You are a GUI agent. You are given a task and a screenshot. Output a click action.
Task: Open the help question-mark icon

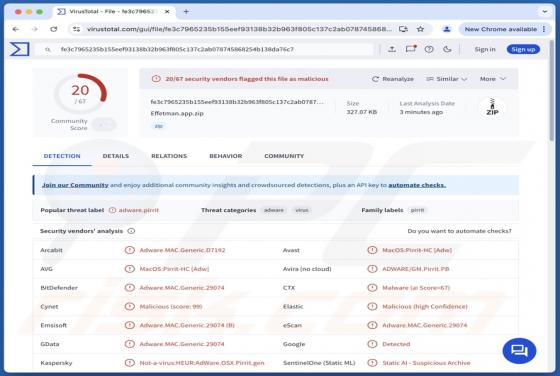[x=429, y=49]
